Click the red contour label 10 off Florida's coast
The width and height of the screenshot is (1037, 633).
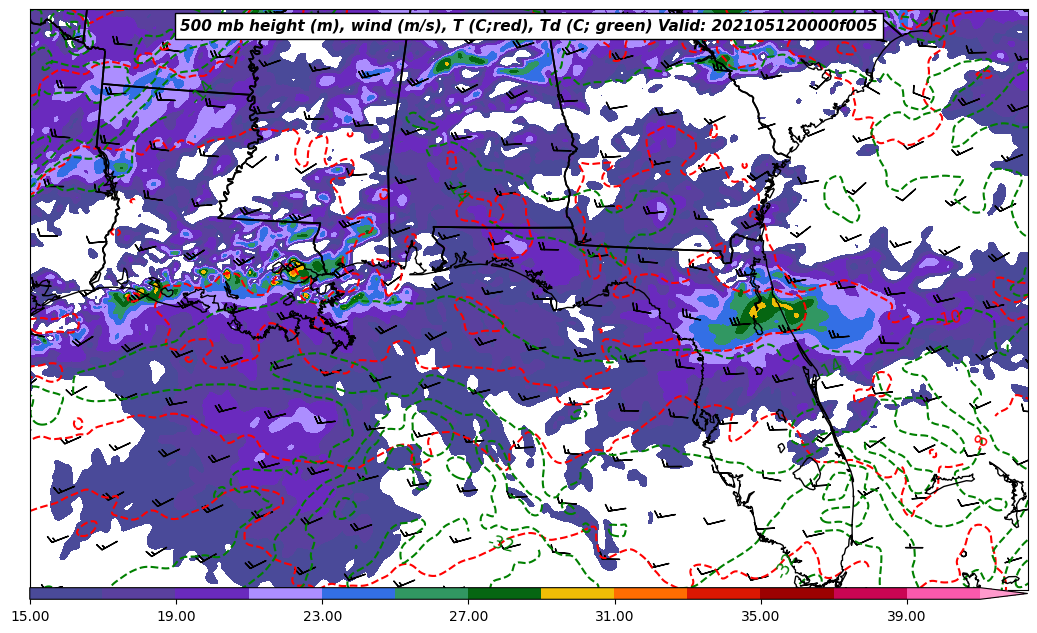[x=951, y=316]
